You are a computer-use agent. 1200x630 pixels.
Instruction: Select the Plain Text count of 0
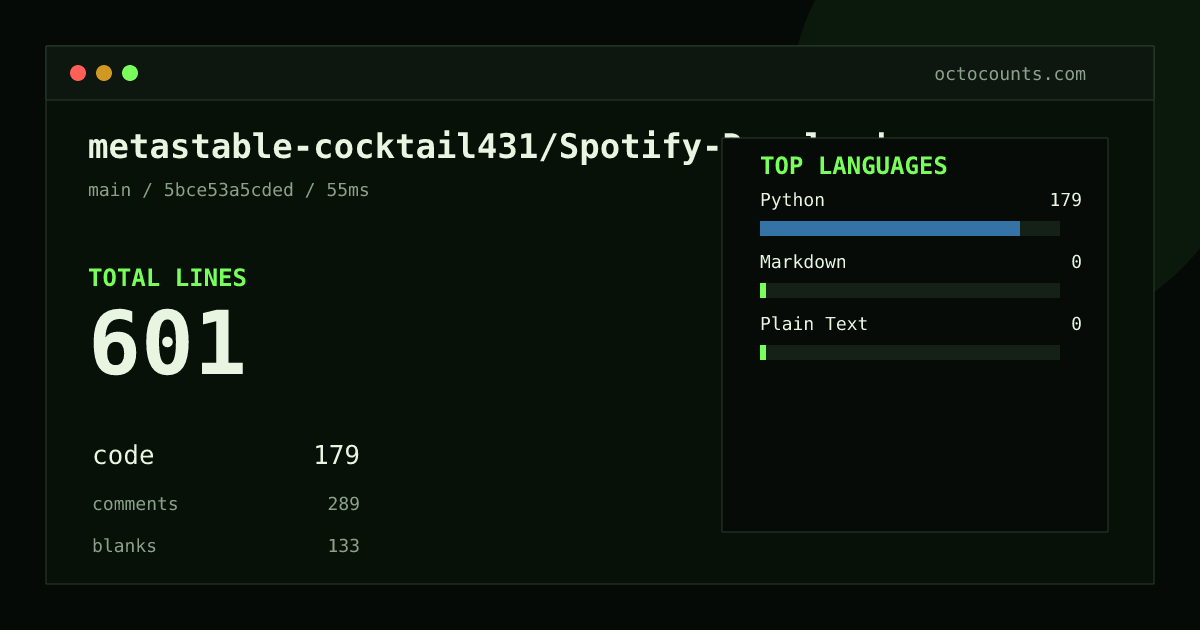click(x=1076, y=324)
